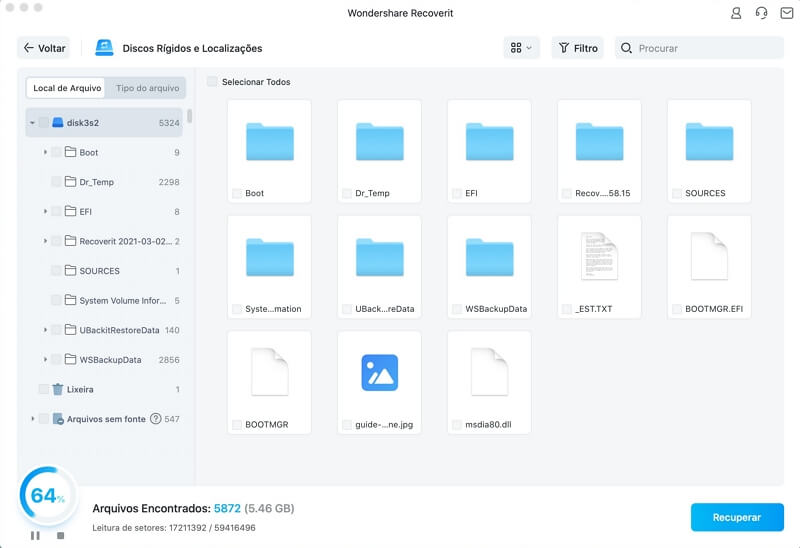Expand the EFI tree node
Viewport: 800px width, 548px height.
(x=45, y=211)
